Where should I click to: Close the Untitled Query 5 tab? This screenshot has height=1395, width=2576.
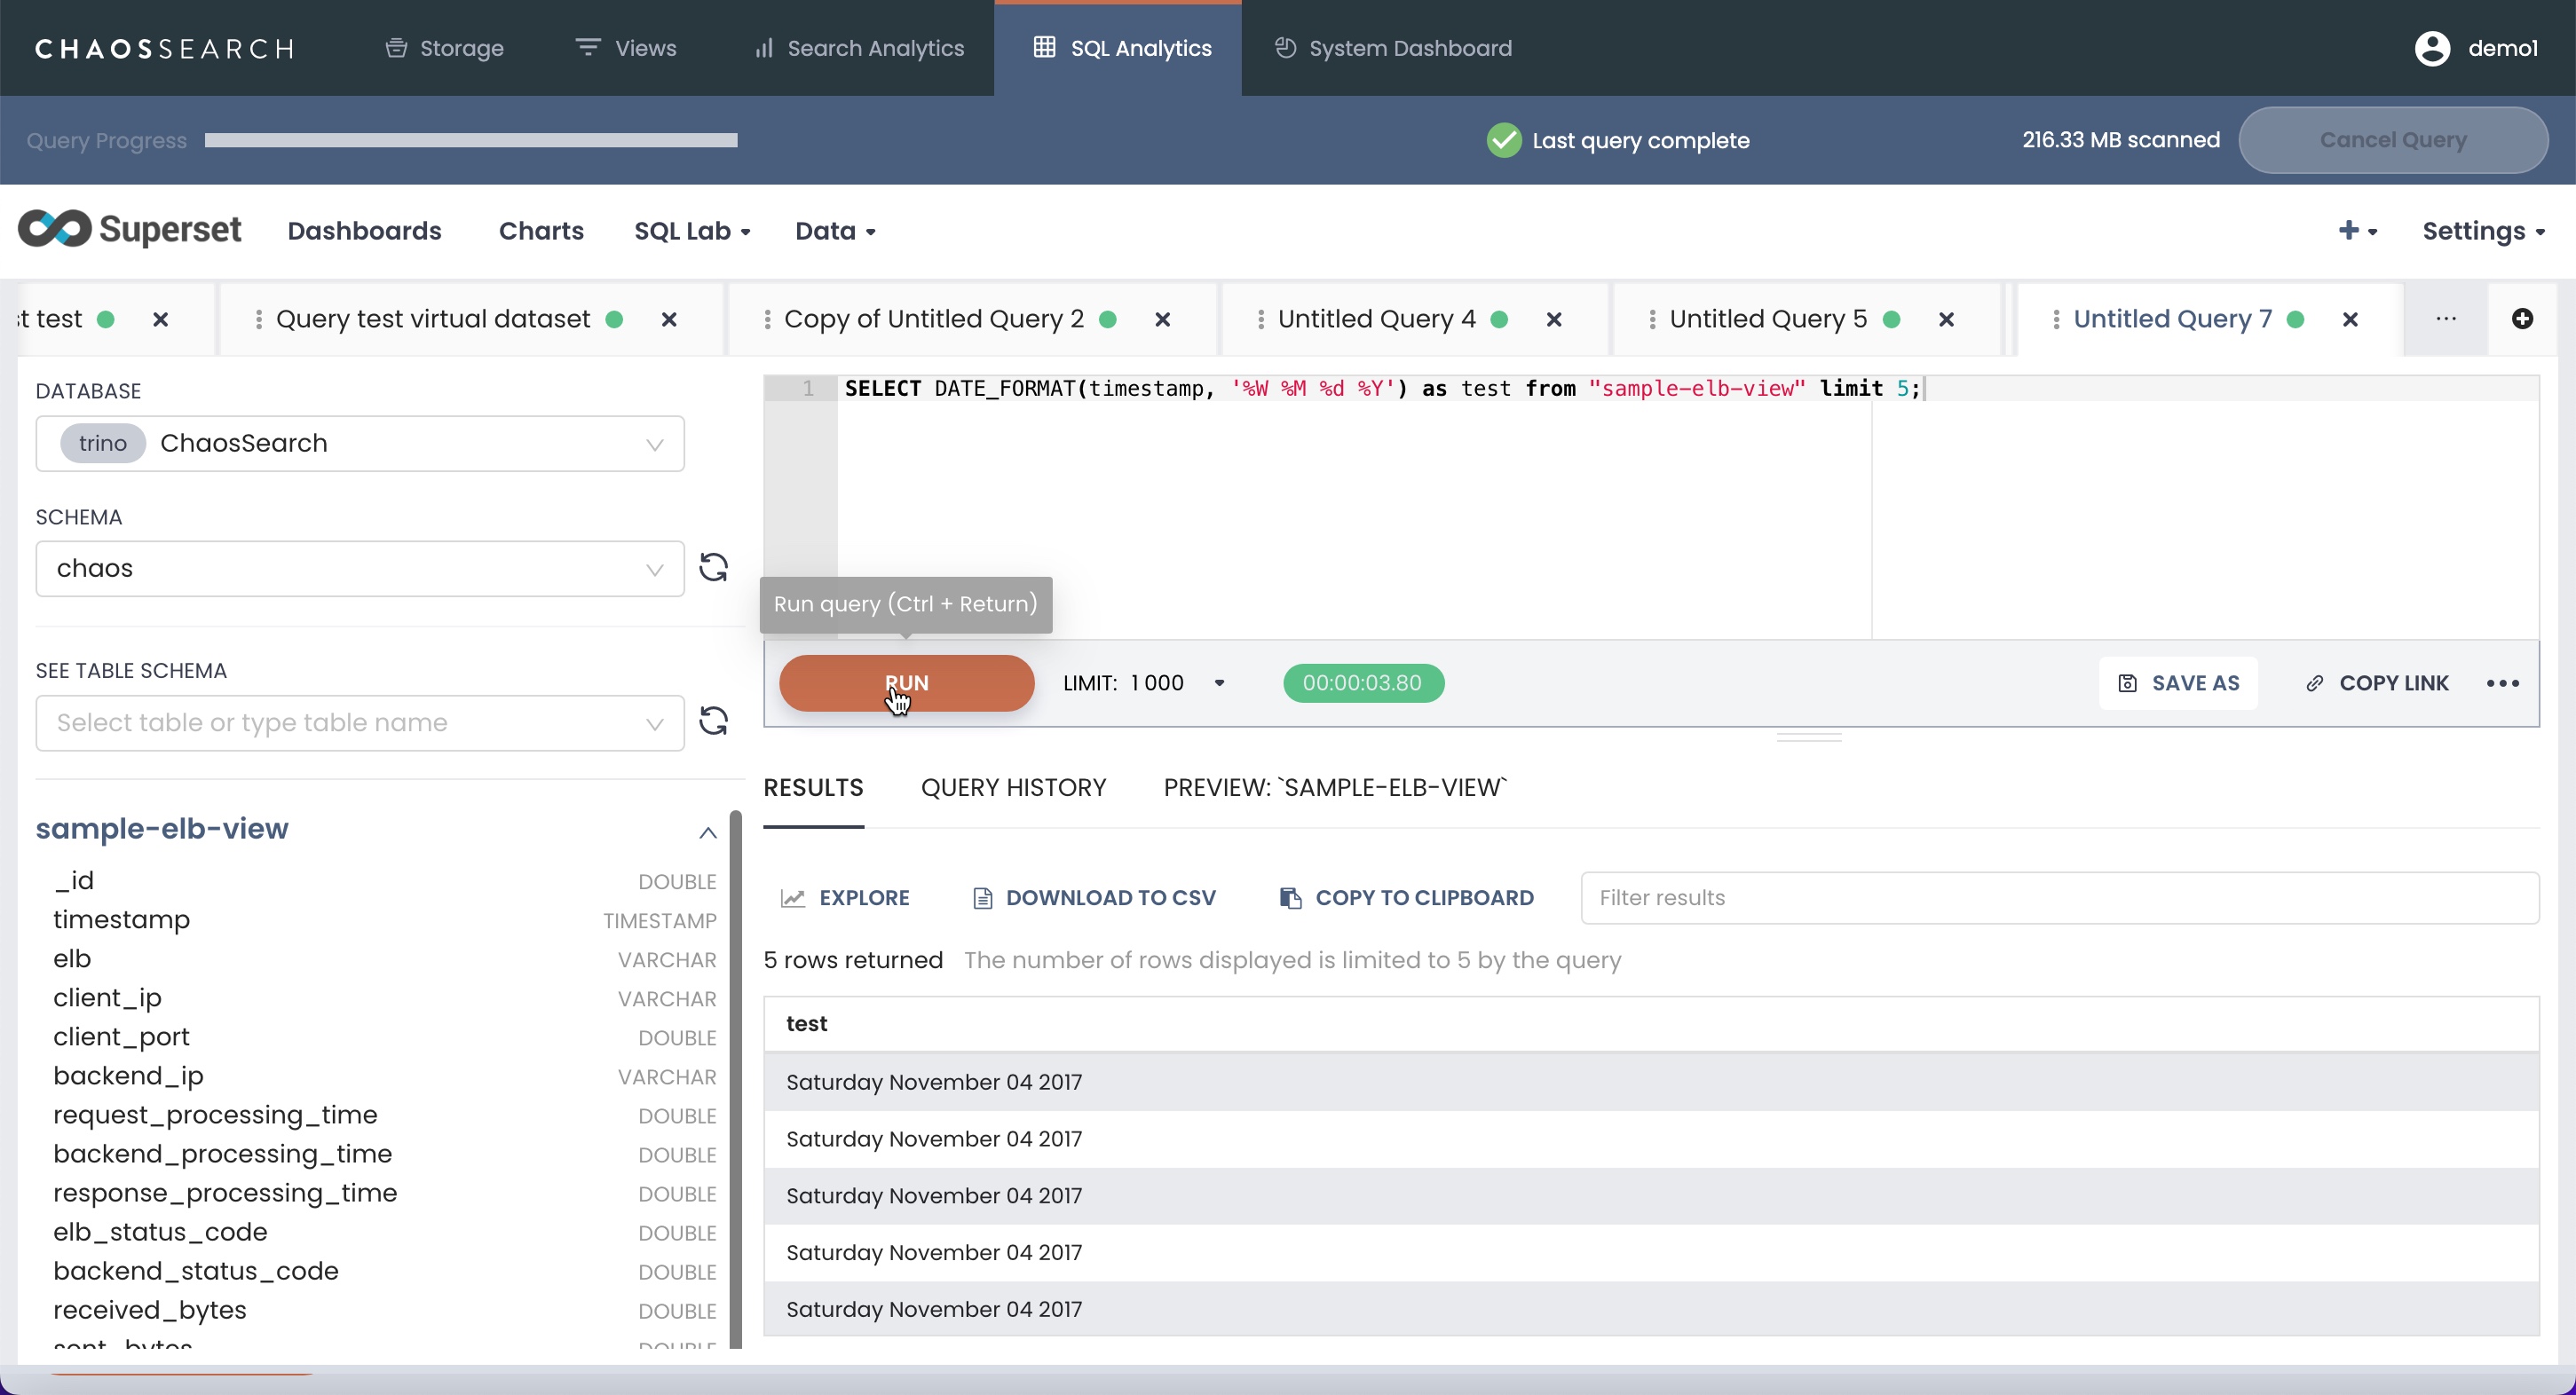coord(1946,319)
